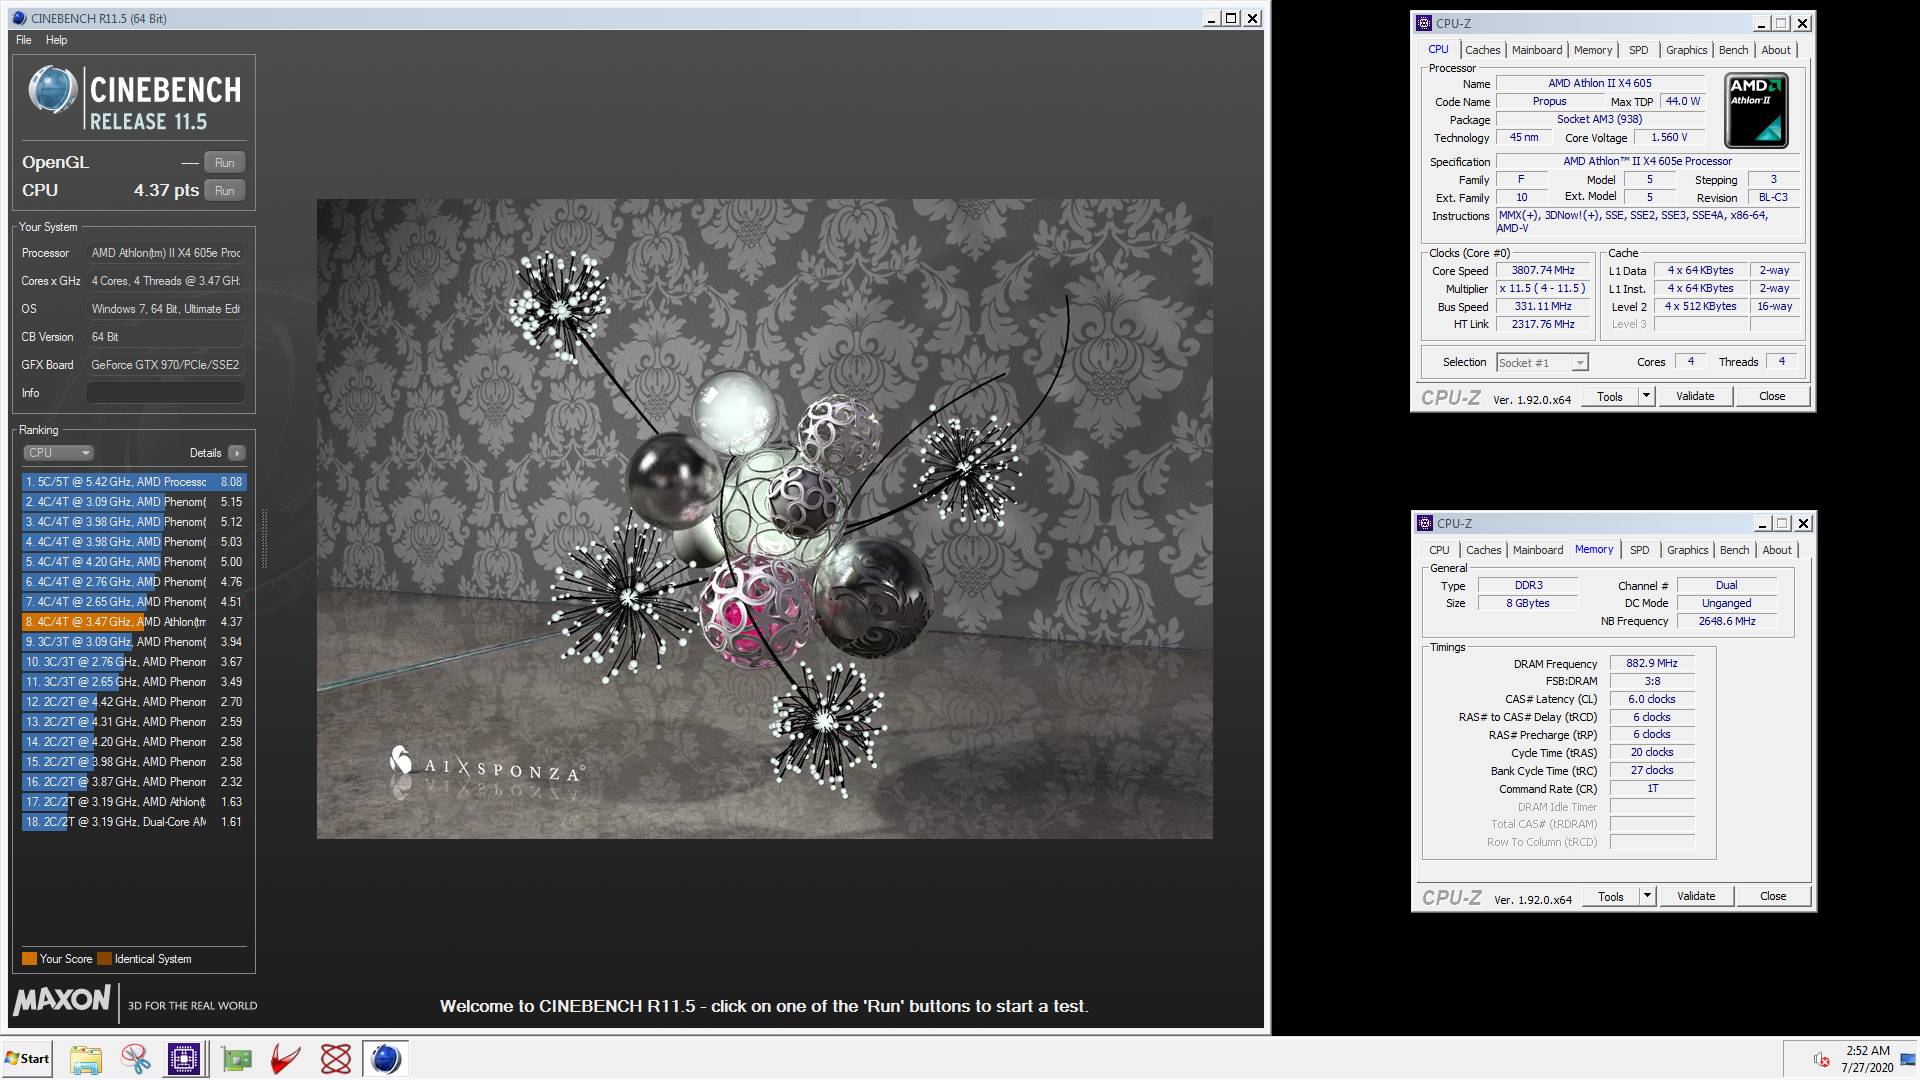Click Validate in upper CPU-Z window
Viewport: 1920px width, 1080px height.
[1695, 397]
